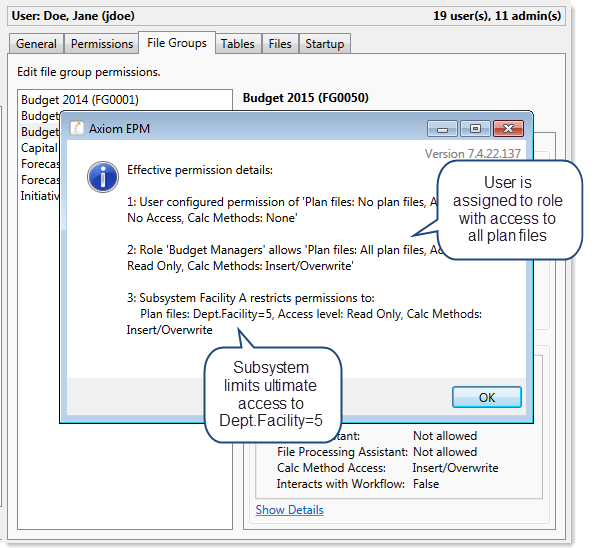Switch to the General tab
Viewport: 599px width, 548px height.
coord(37,44)
